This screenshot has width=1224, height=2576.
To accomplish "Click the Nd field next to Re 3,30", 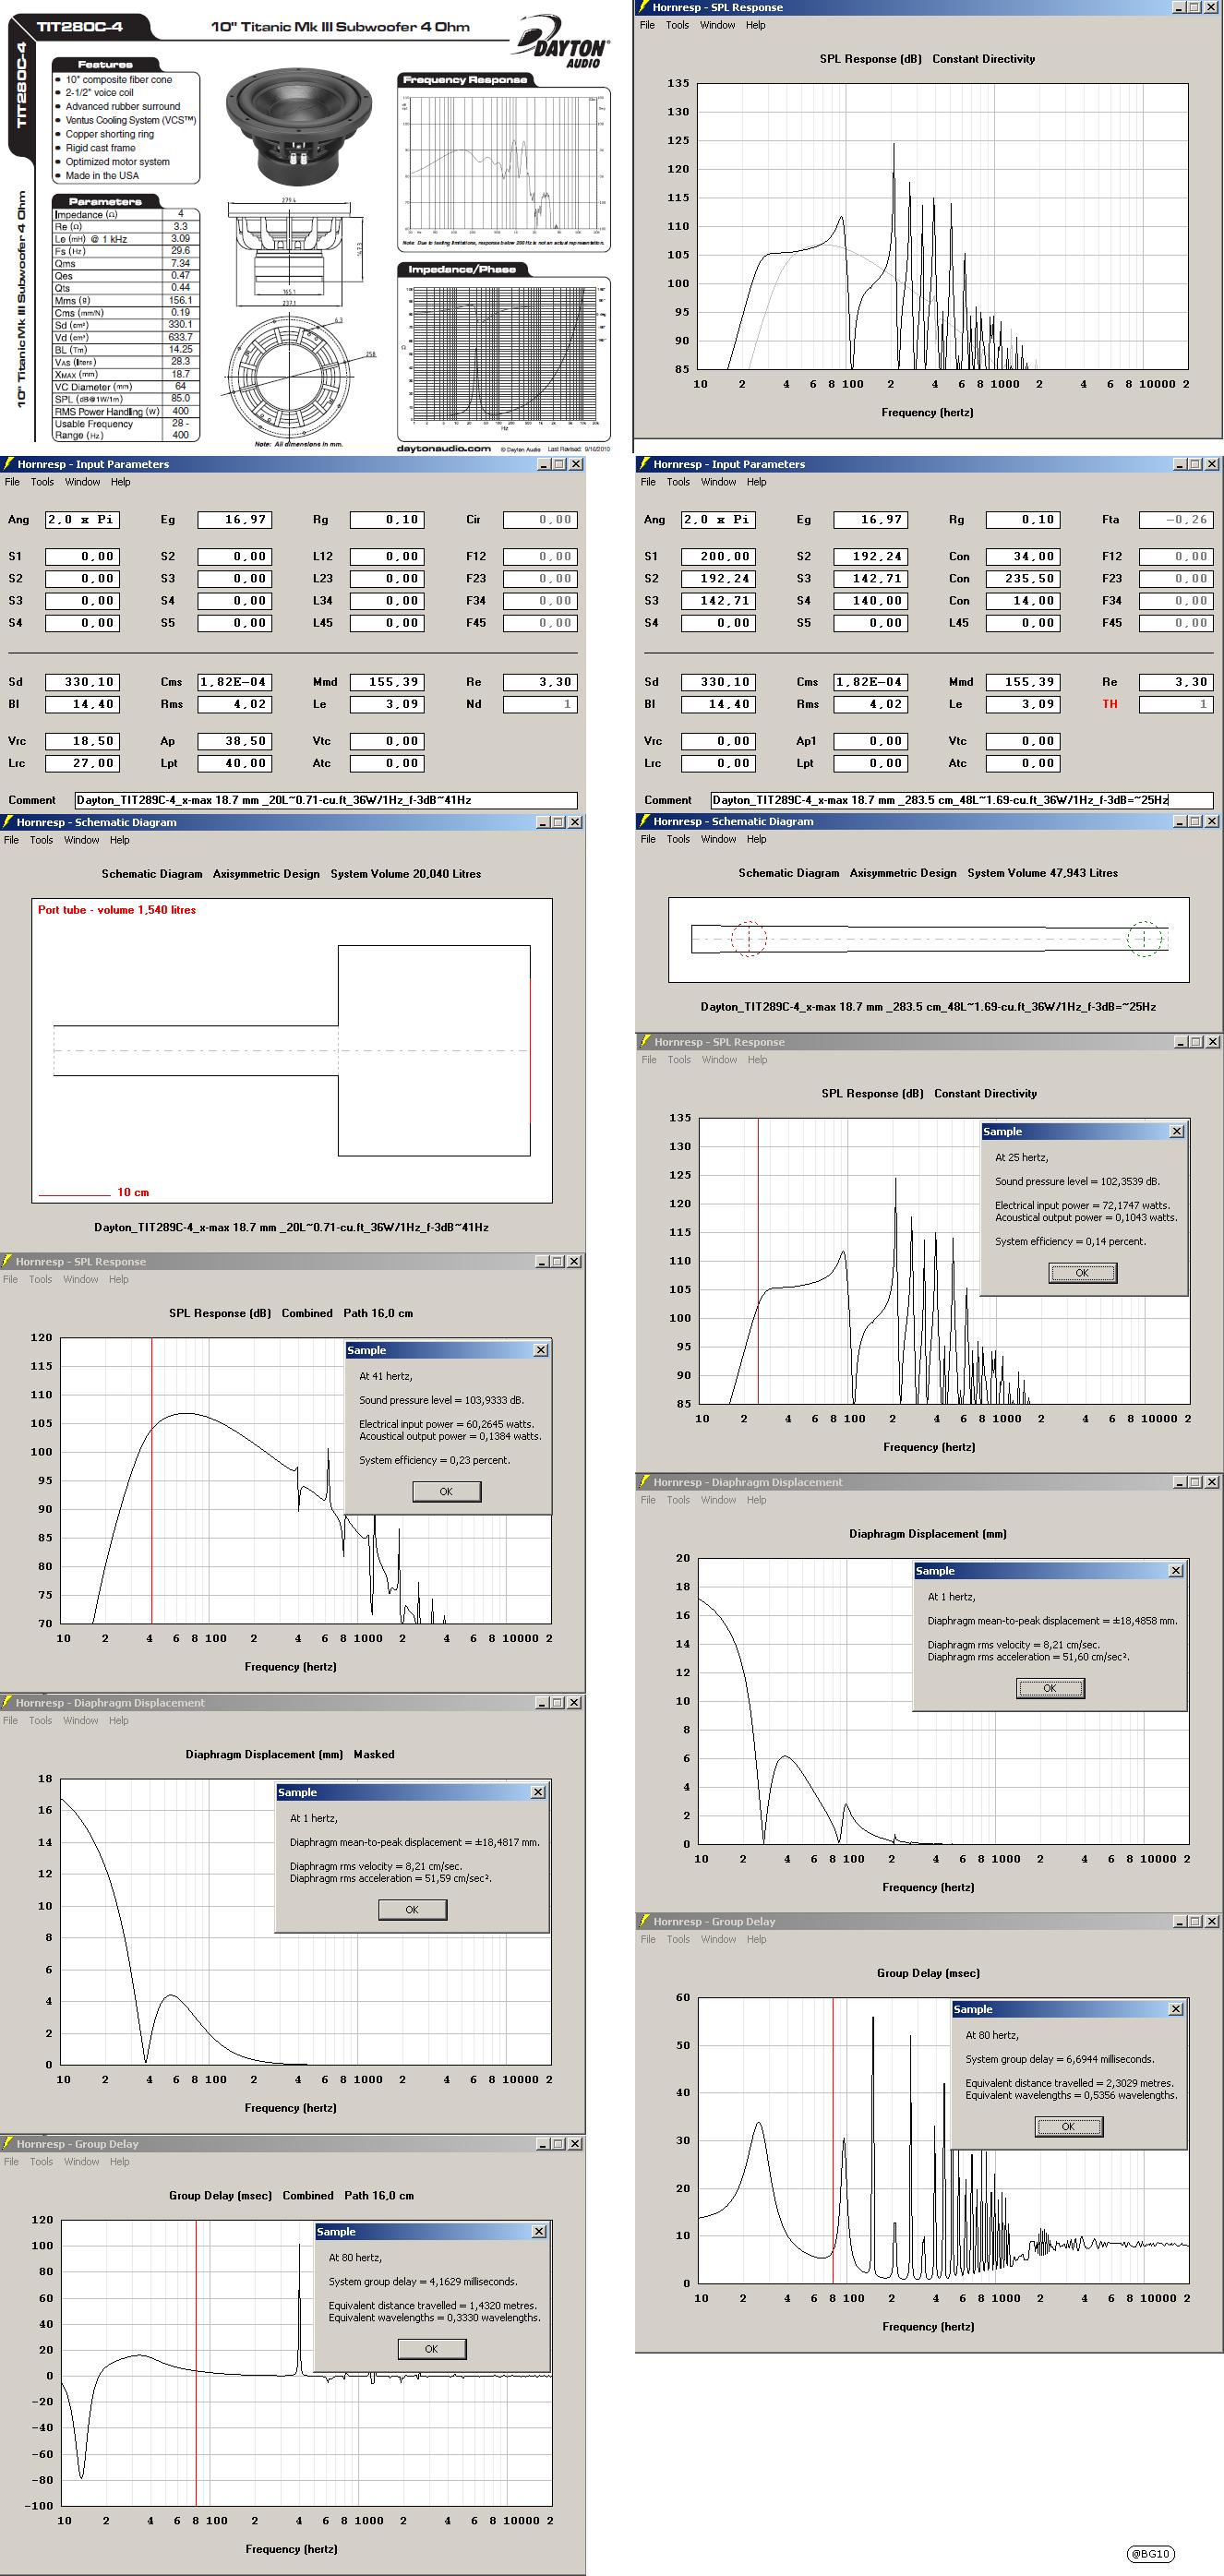I will coord(540,704).
